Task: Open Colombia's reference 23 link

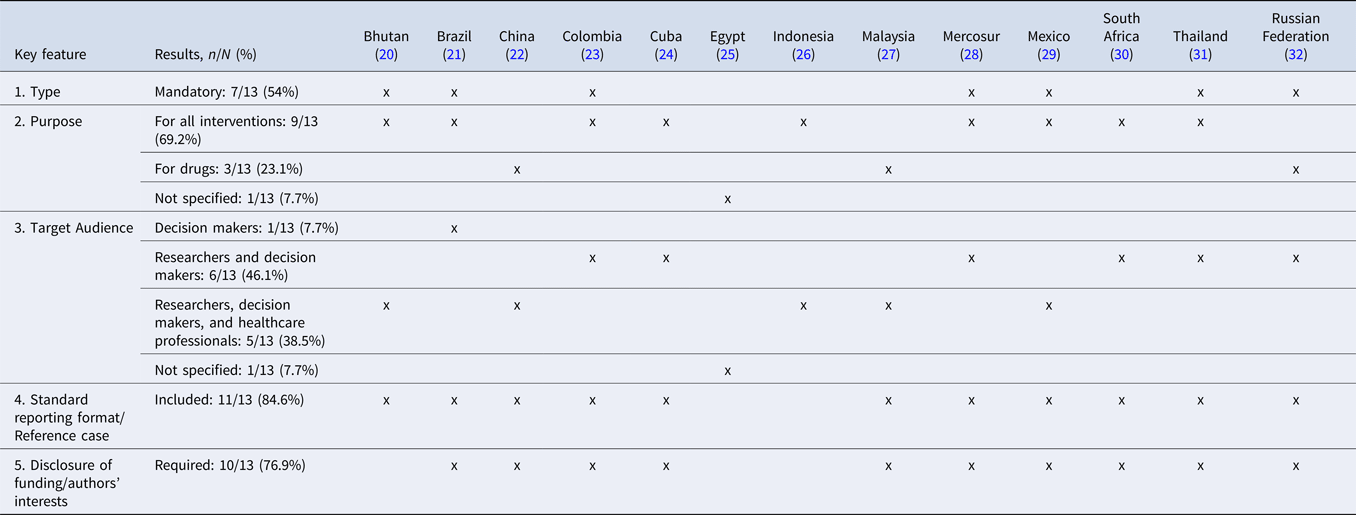Action: [592, 55]
